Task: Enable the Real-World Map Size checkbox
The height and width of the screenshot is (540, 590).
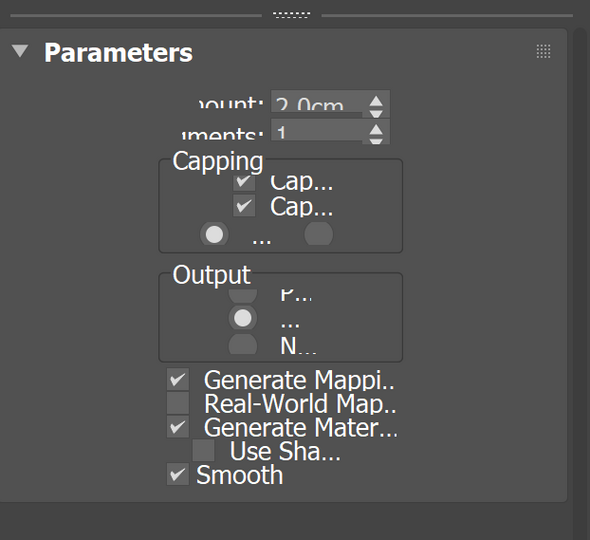Action: coord(178,403)
